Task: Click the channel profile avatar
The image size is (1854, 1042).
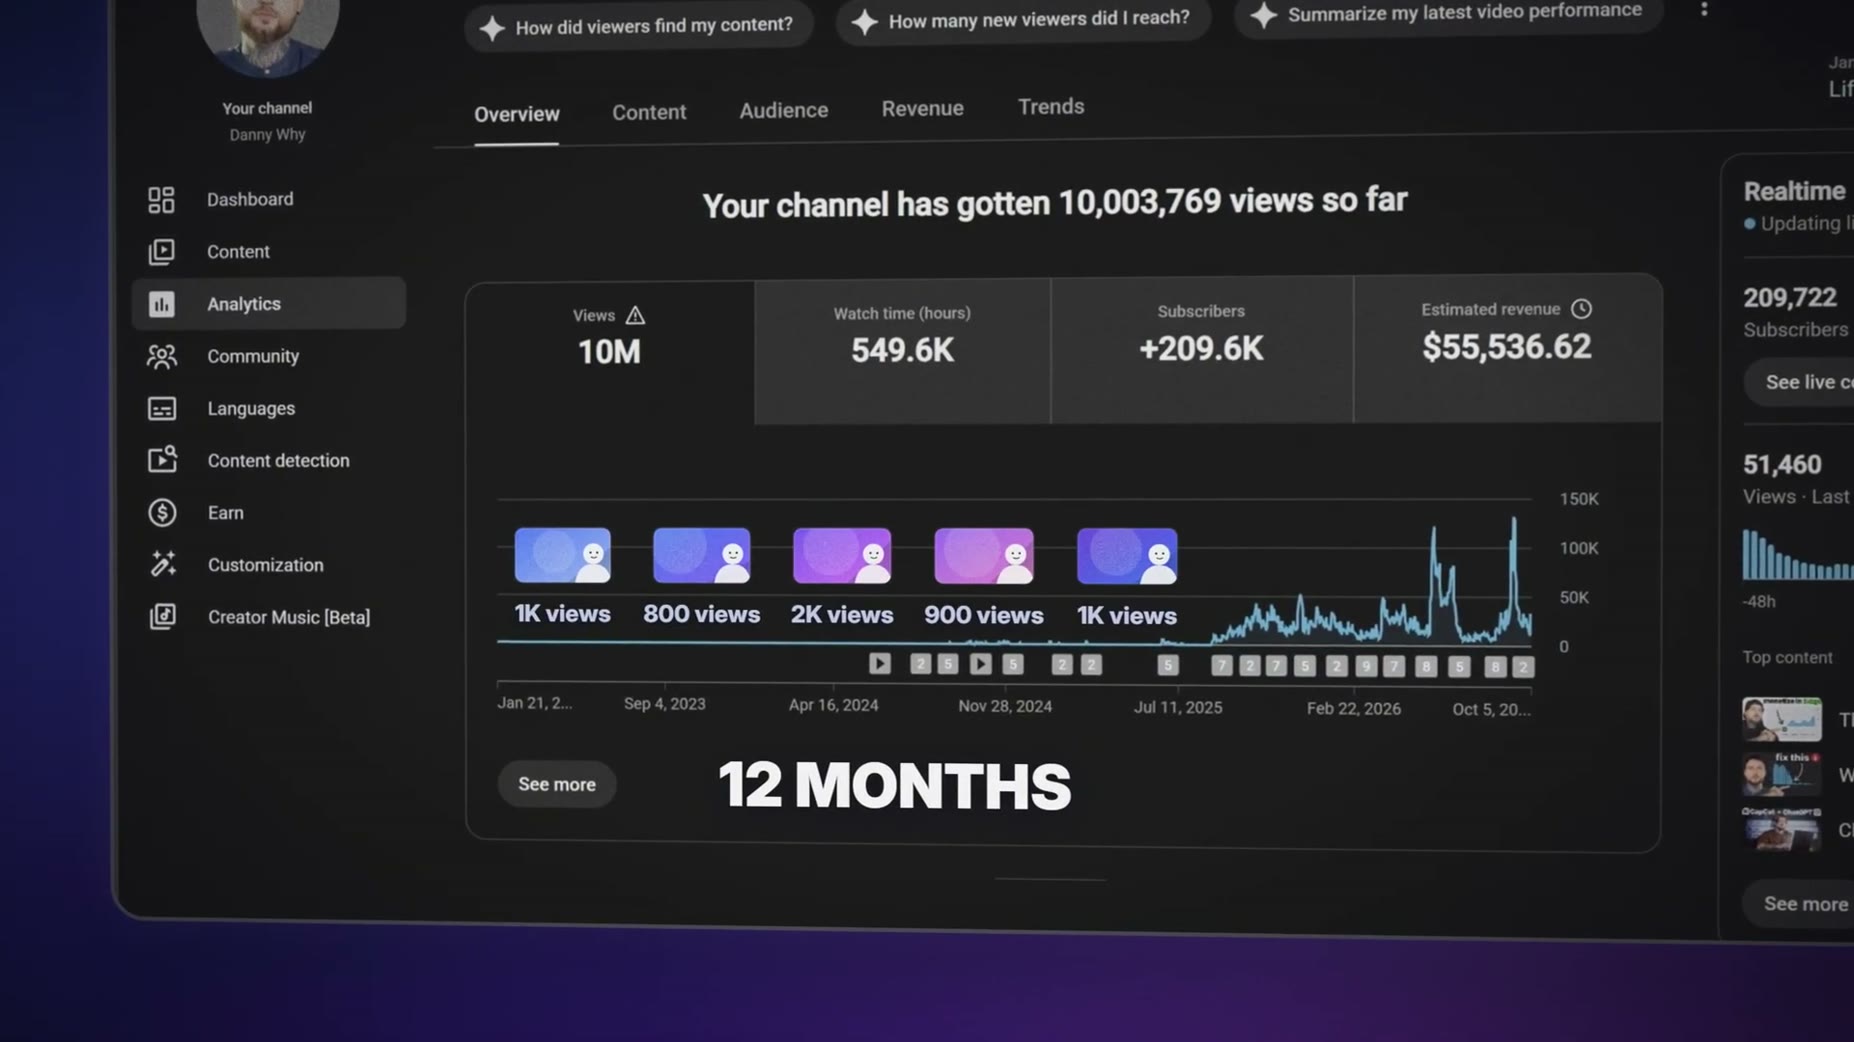Action: [267, 30]
